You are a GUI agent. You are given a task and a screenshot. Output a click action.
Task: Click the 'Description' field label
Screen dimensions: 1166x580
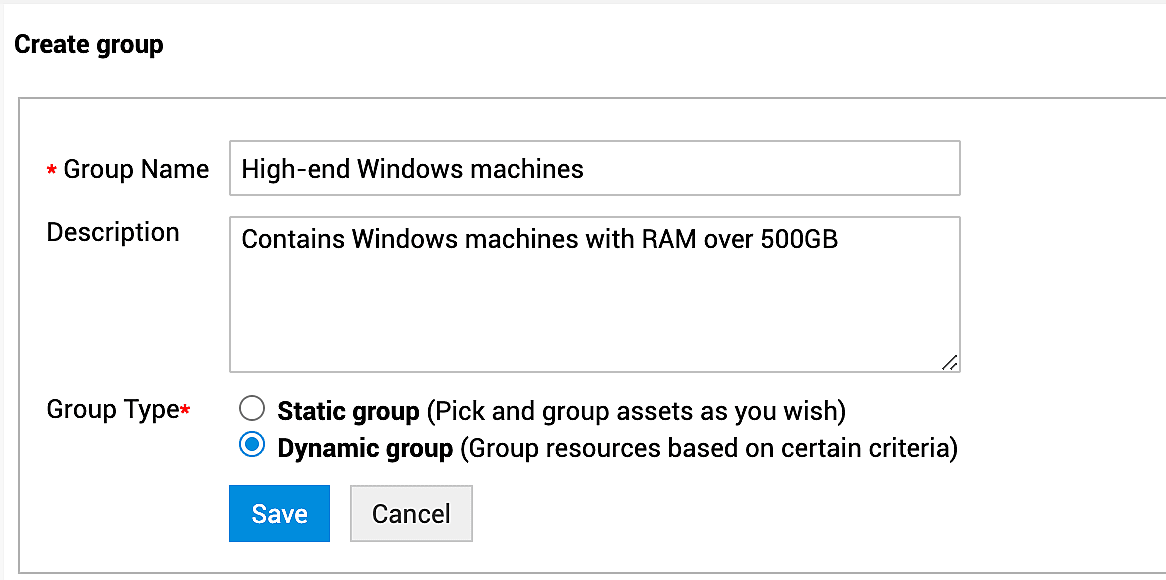(x=113, y=232)
